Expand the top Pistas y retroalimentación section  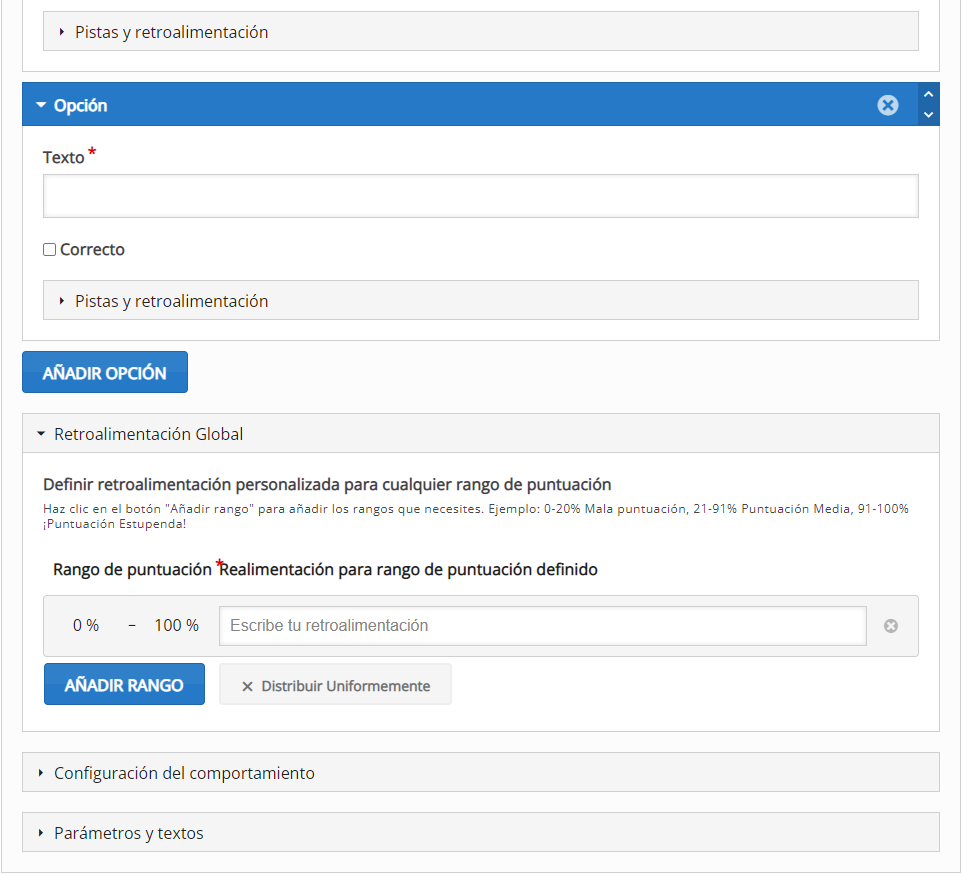(480, 31)
